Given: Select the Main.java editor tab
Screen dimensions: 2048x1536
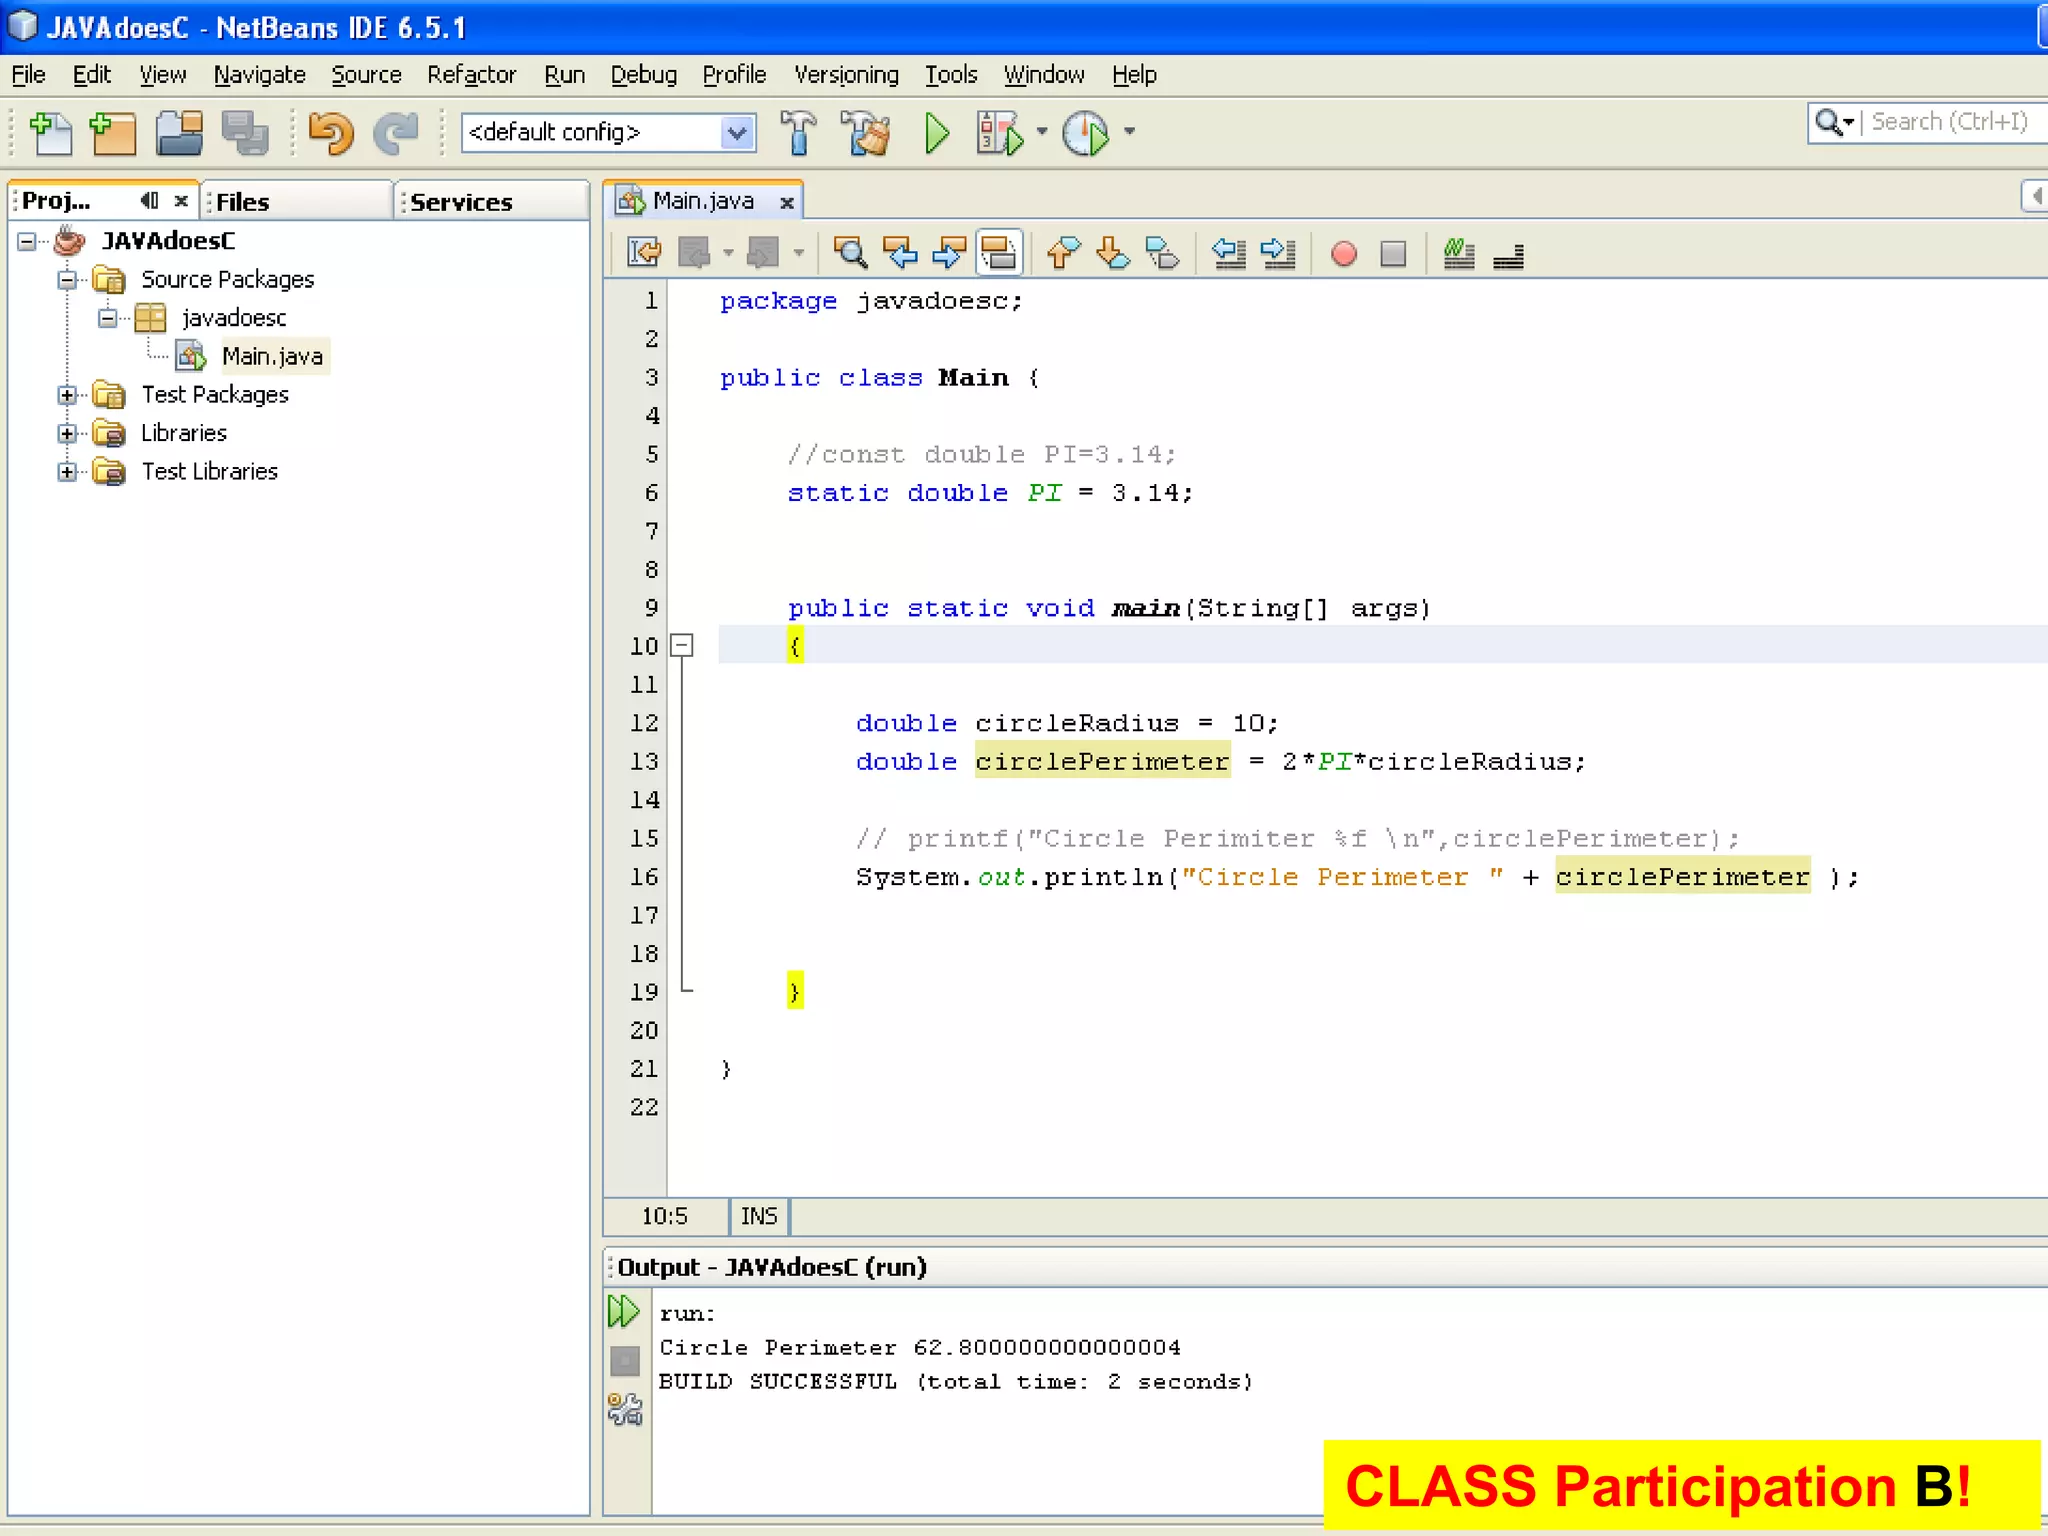Looking at the screenshot, I should [x=702, y=201].
